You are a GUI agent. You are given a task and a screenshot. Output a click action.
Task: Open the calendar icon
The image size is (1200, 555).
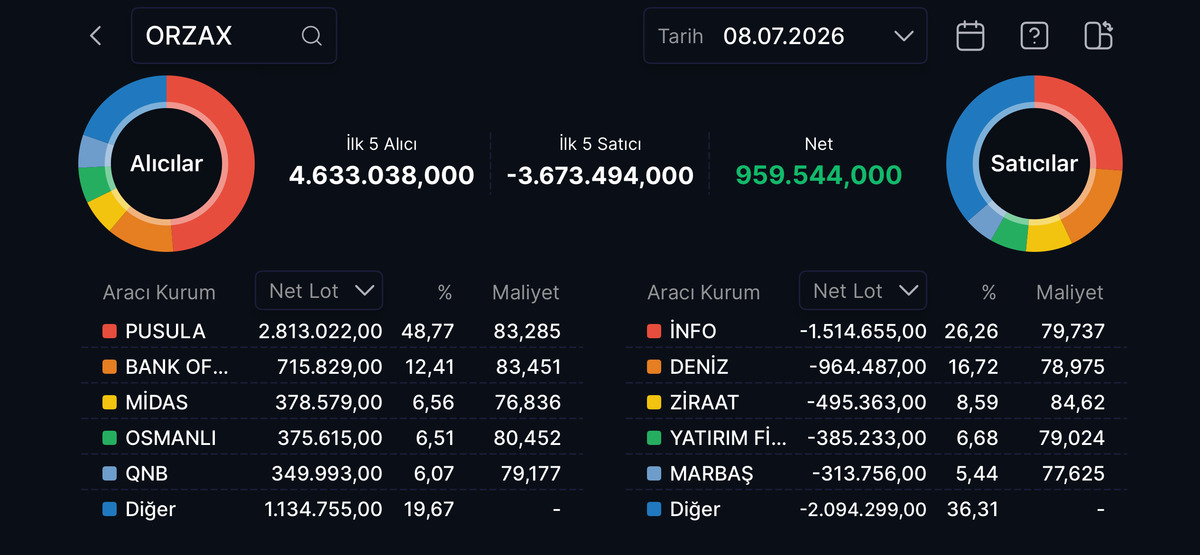970,36
